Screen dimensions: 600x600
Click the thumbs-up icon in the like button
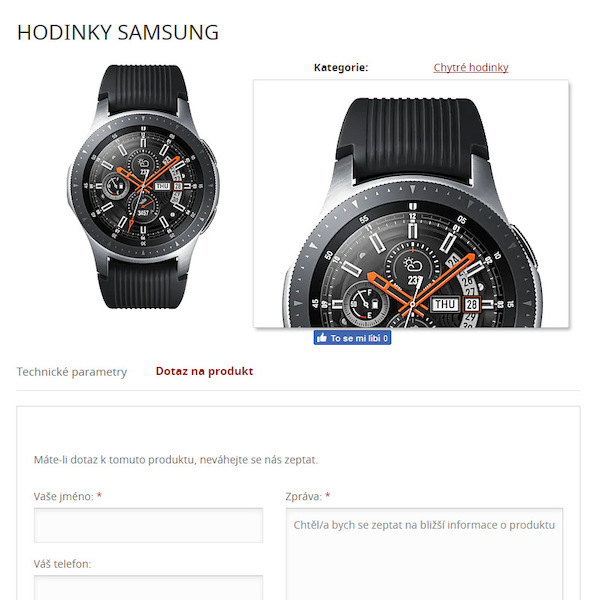tap(322, 338)
